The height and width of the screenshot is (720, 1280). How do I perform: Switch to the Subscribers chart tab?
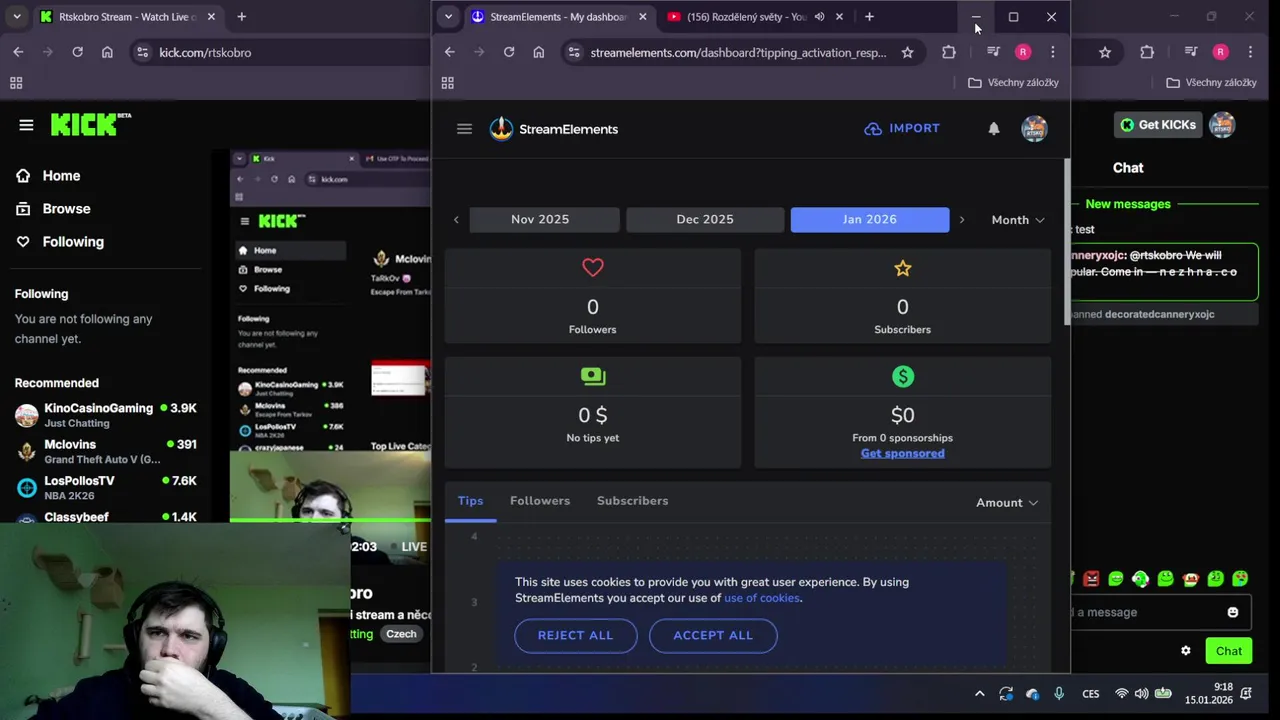[632, 501]
